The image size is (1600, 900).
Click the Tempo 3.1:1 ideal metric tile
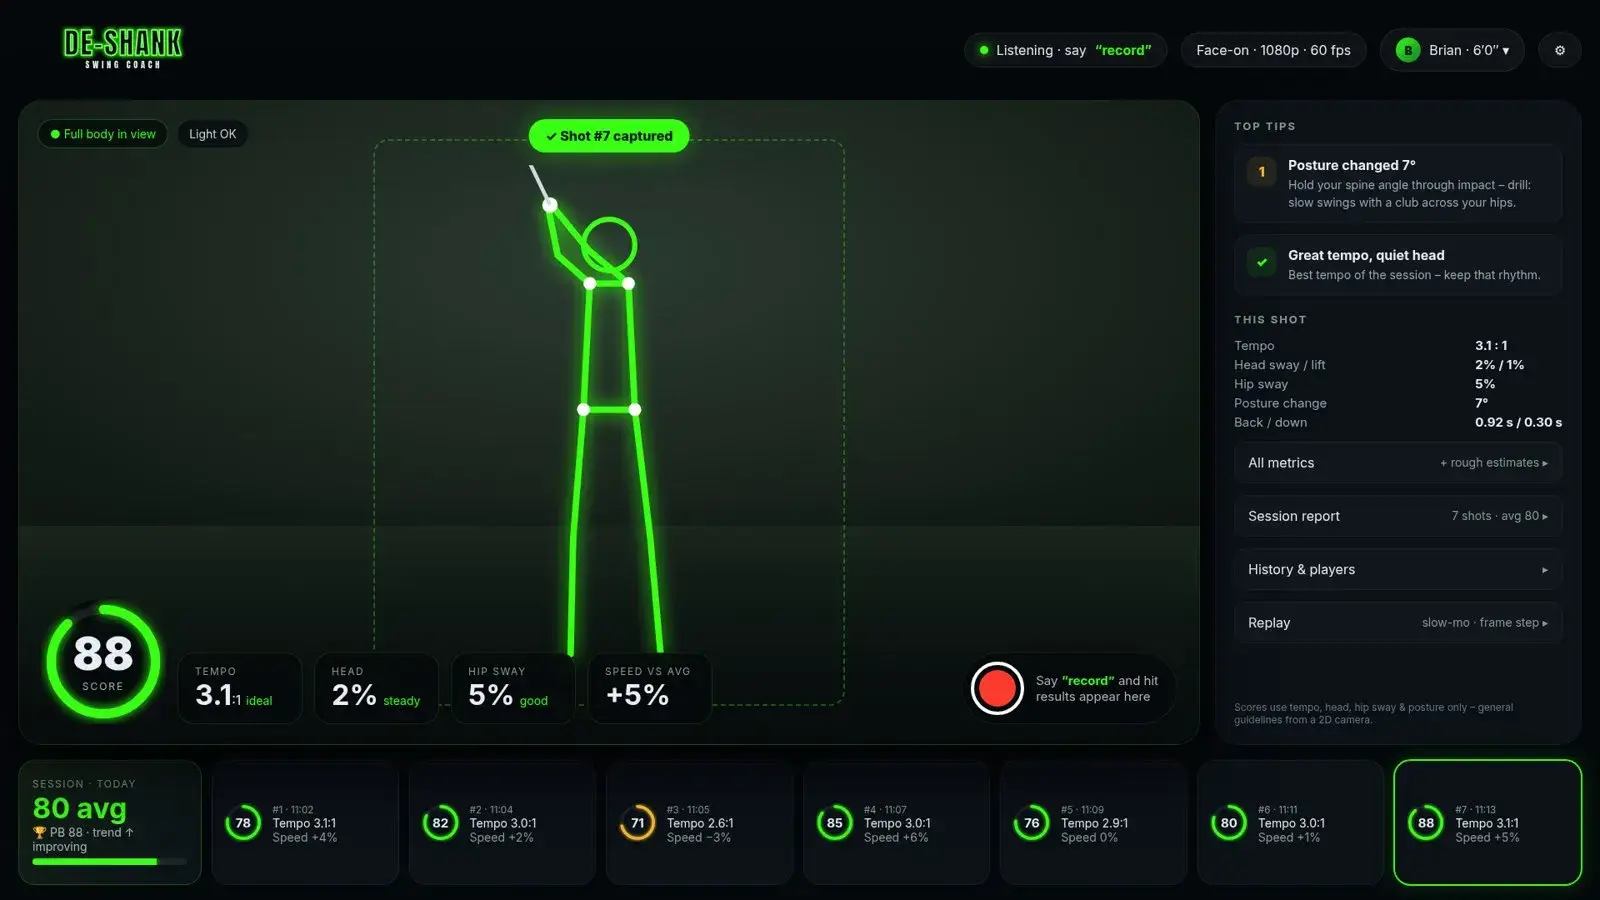click(240, 688)
